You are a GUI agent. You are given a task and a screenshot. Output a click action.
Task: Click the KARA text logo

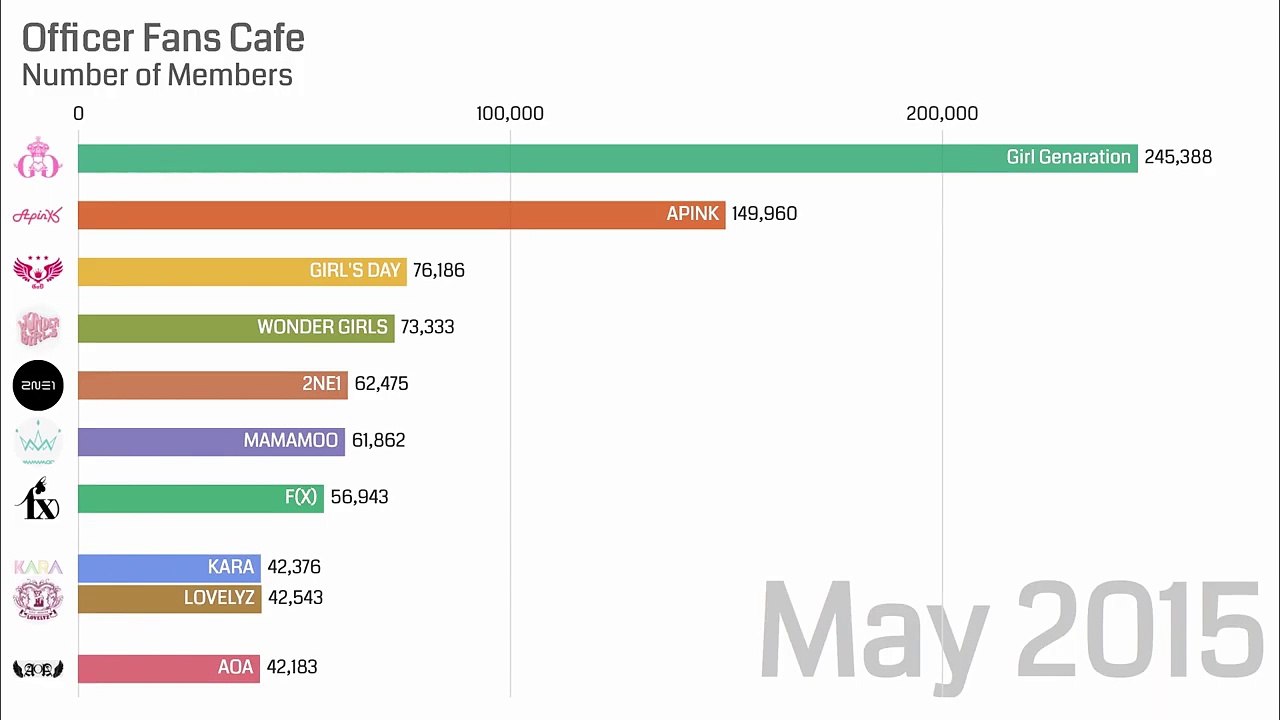38,567
